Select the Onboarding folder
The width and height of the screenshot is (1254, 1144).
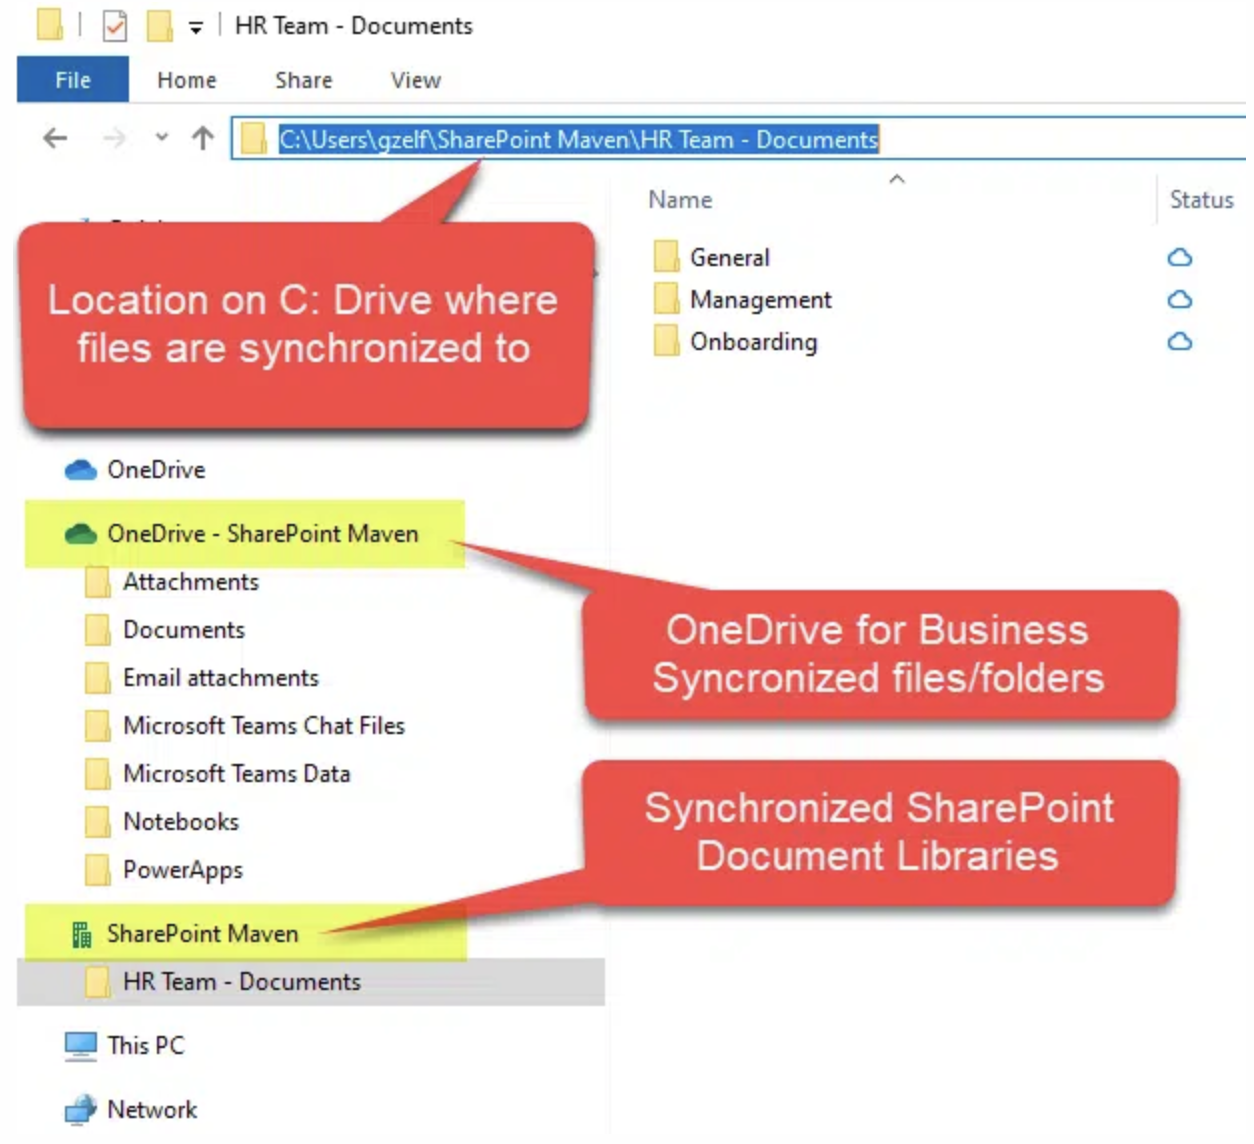[x=753, y=342]
